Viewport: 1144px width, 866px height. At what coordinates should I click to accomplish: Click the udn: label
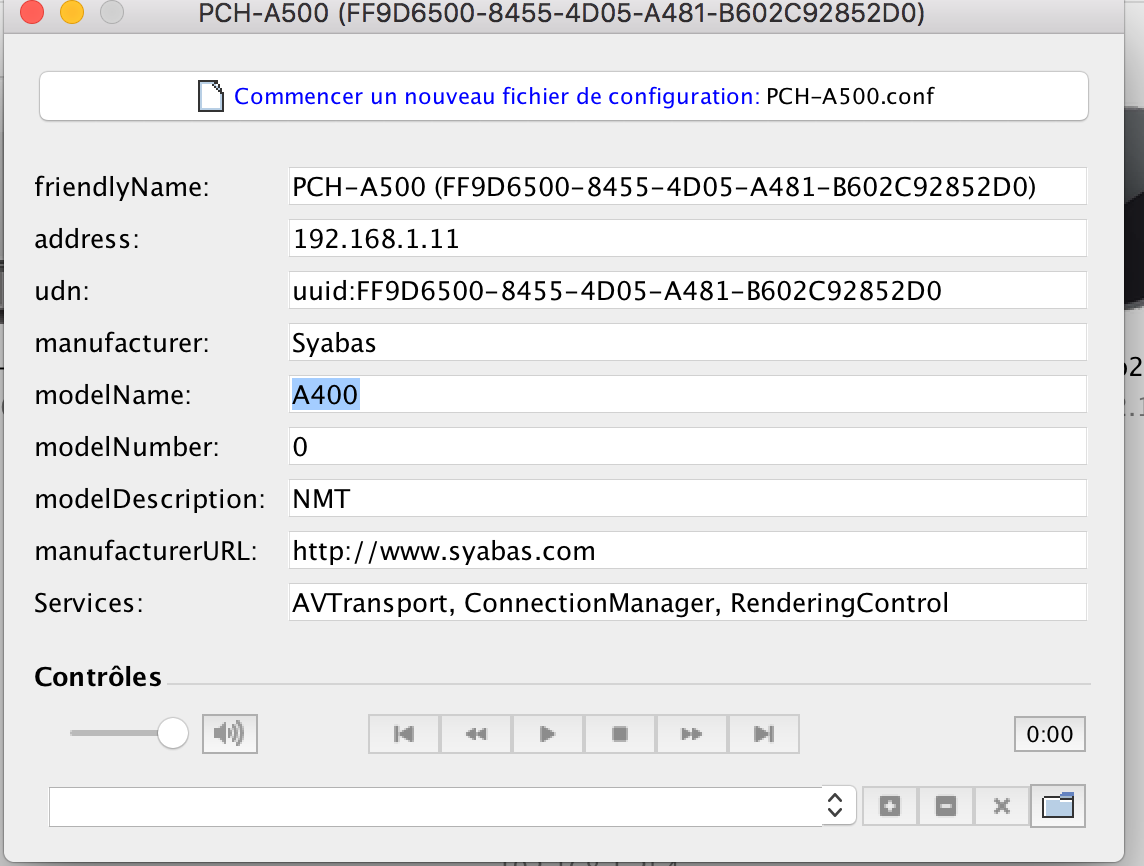pos(62,291)
